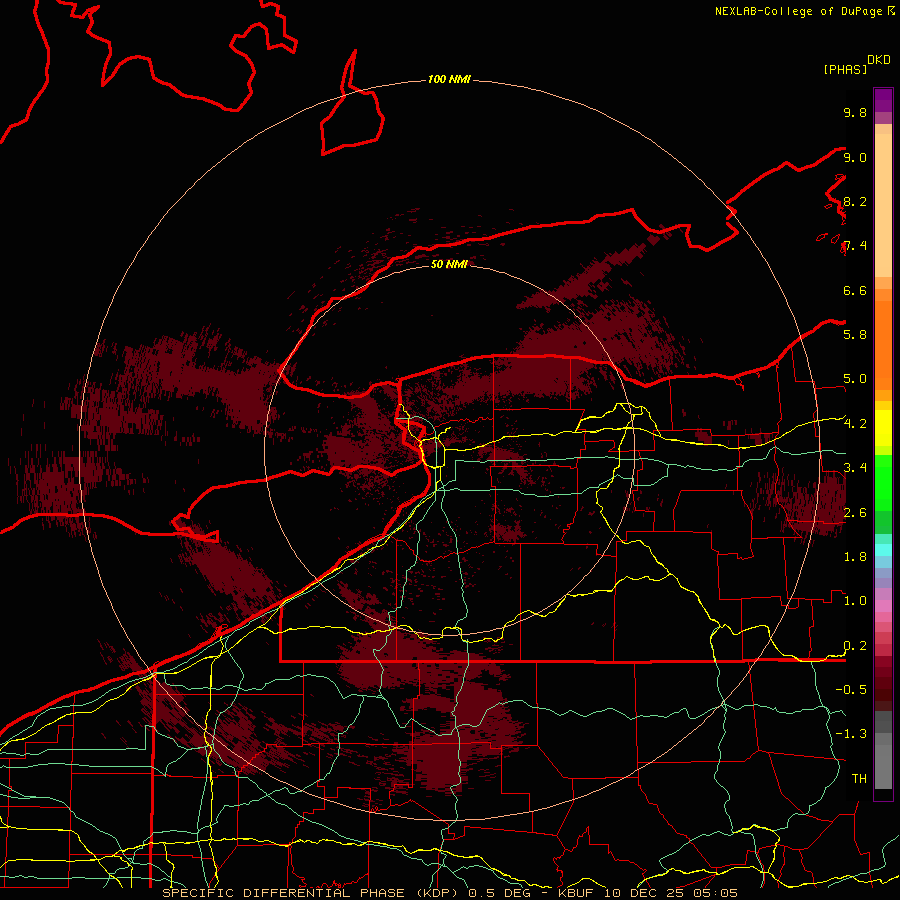The image size is (900, 900).
Task: Select the 1.8 legend value
Action: point(855,557)
